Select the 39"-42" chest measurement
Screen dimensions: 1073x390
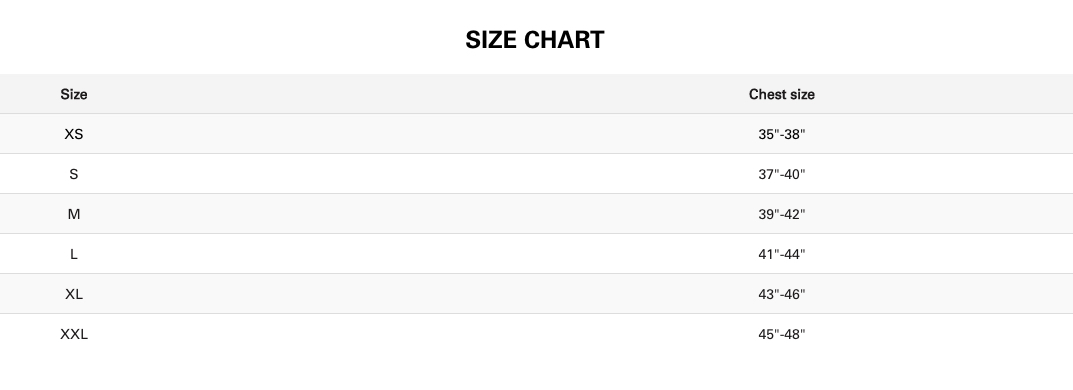pyautogui.click(x=781, y=214)
